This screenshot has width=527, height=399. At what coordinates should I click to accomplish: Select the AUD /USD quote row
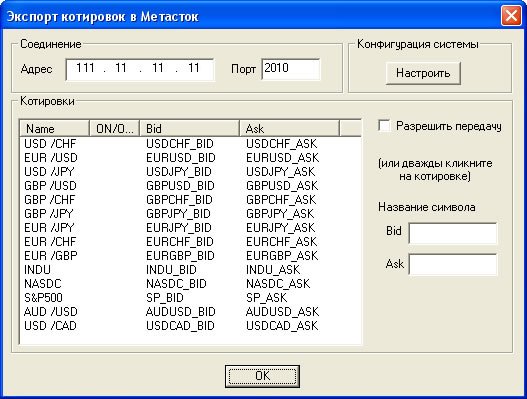pyautogui.click(x=190, y=312)
